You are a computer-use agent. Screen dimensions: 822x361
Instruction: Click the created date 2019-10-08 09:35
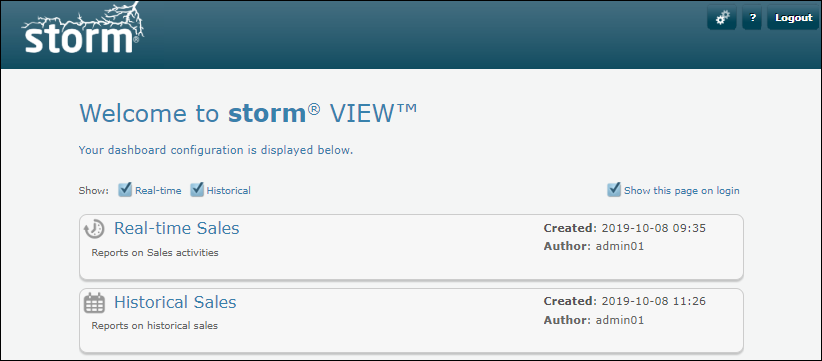click(653, 228)
